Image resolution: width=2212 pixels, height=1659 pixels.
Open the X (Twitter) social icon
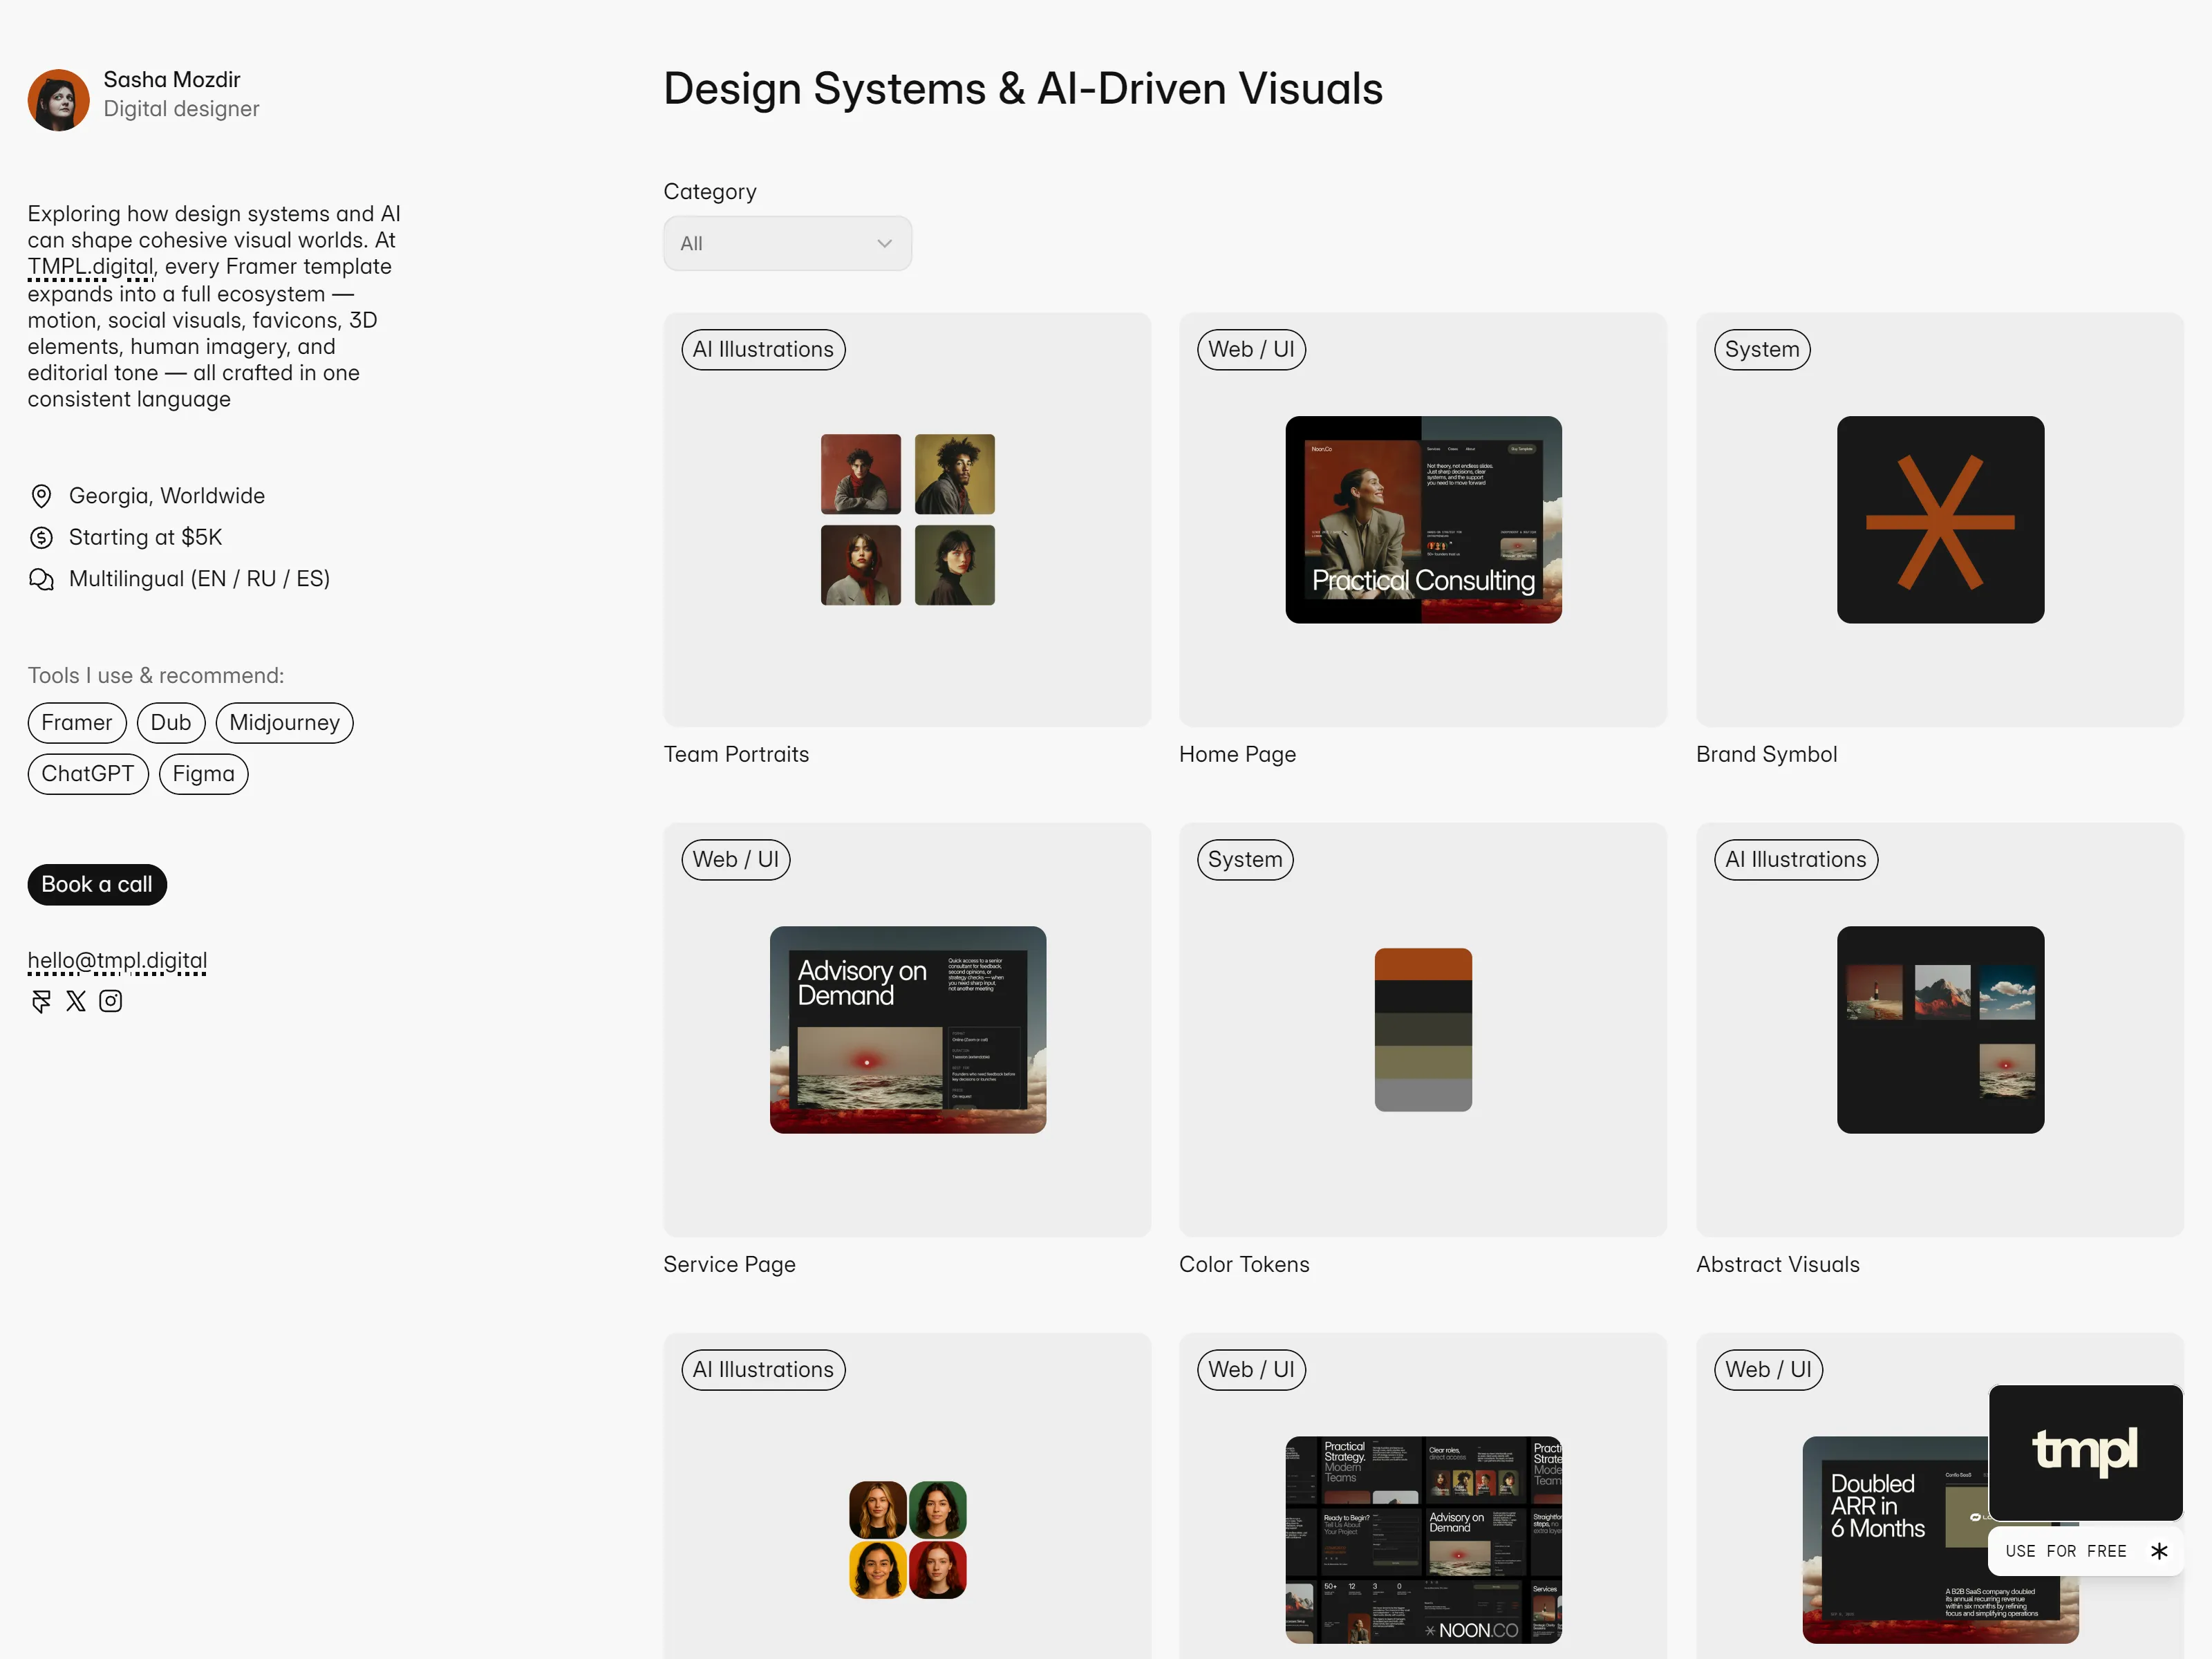click(x=76, y=1001)
